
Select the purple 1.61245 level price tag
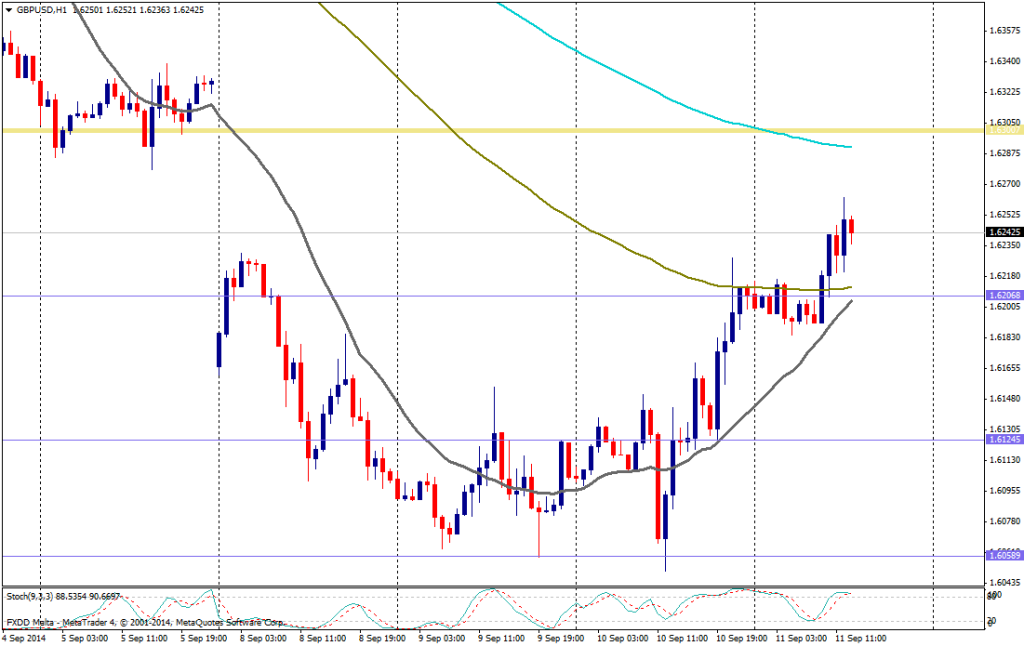click(x=1003, y=440)
